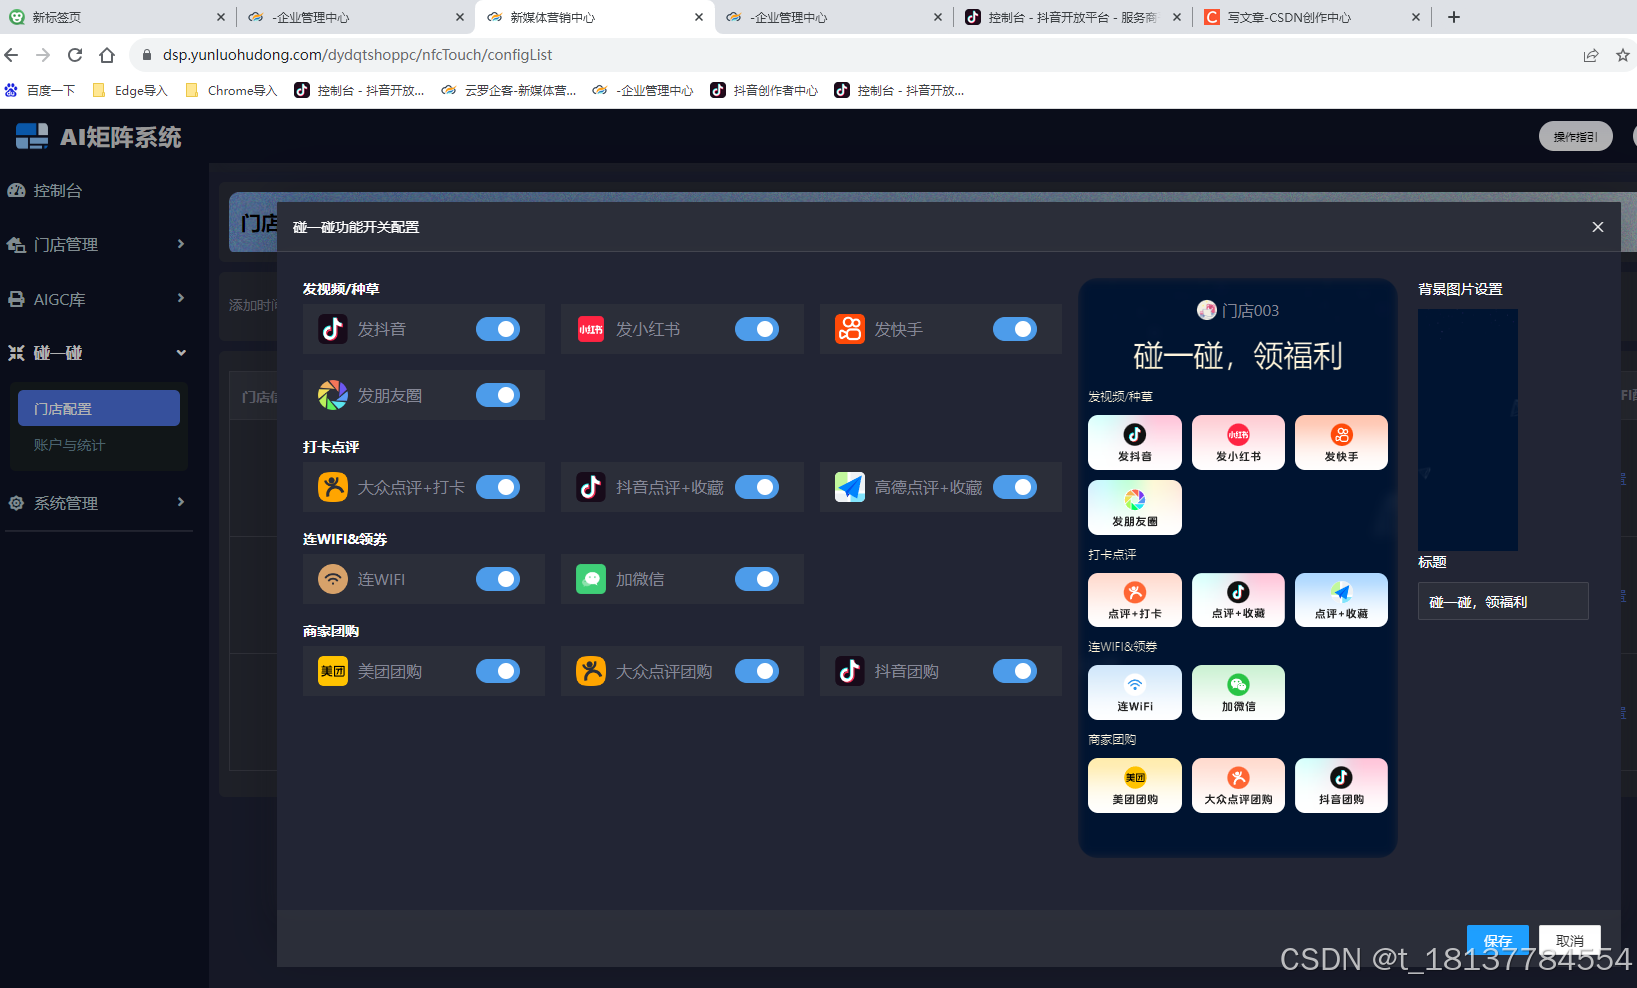Tap the 美团团购 tile in phone preview
Screen dimensions: 1637x988
pyautogui.click(x=1135, y=785)
